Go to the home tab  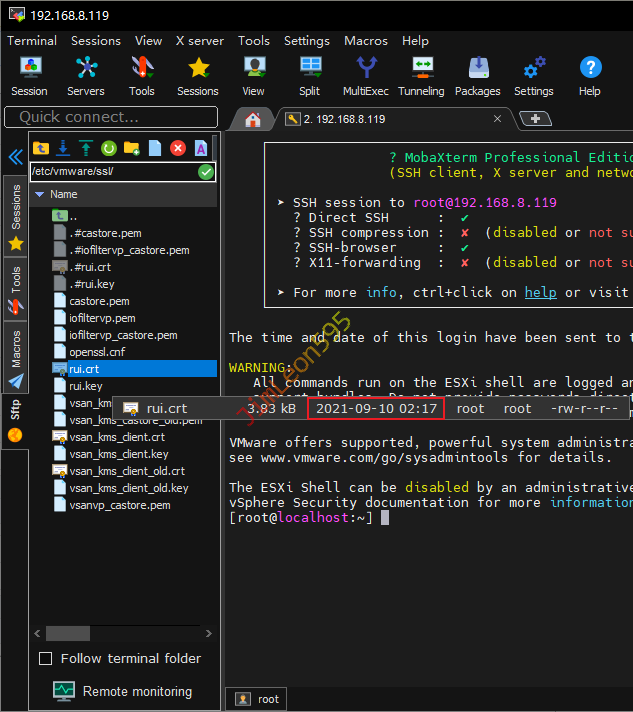[252, 120]
